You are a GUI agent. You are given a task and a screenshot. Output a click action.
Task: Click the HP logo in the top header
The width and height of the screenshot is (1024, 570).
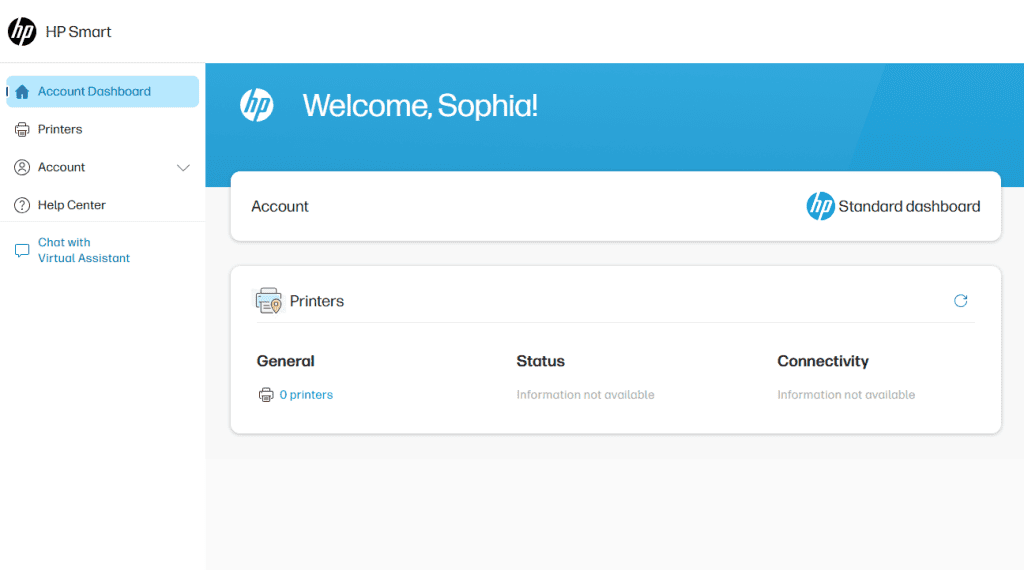pos(22,31)
